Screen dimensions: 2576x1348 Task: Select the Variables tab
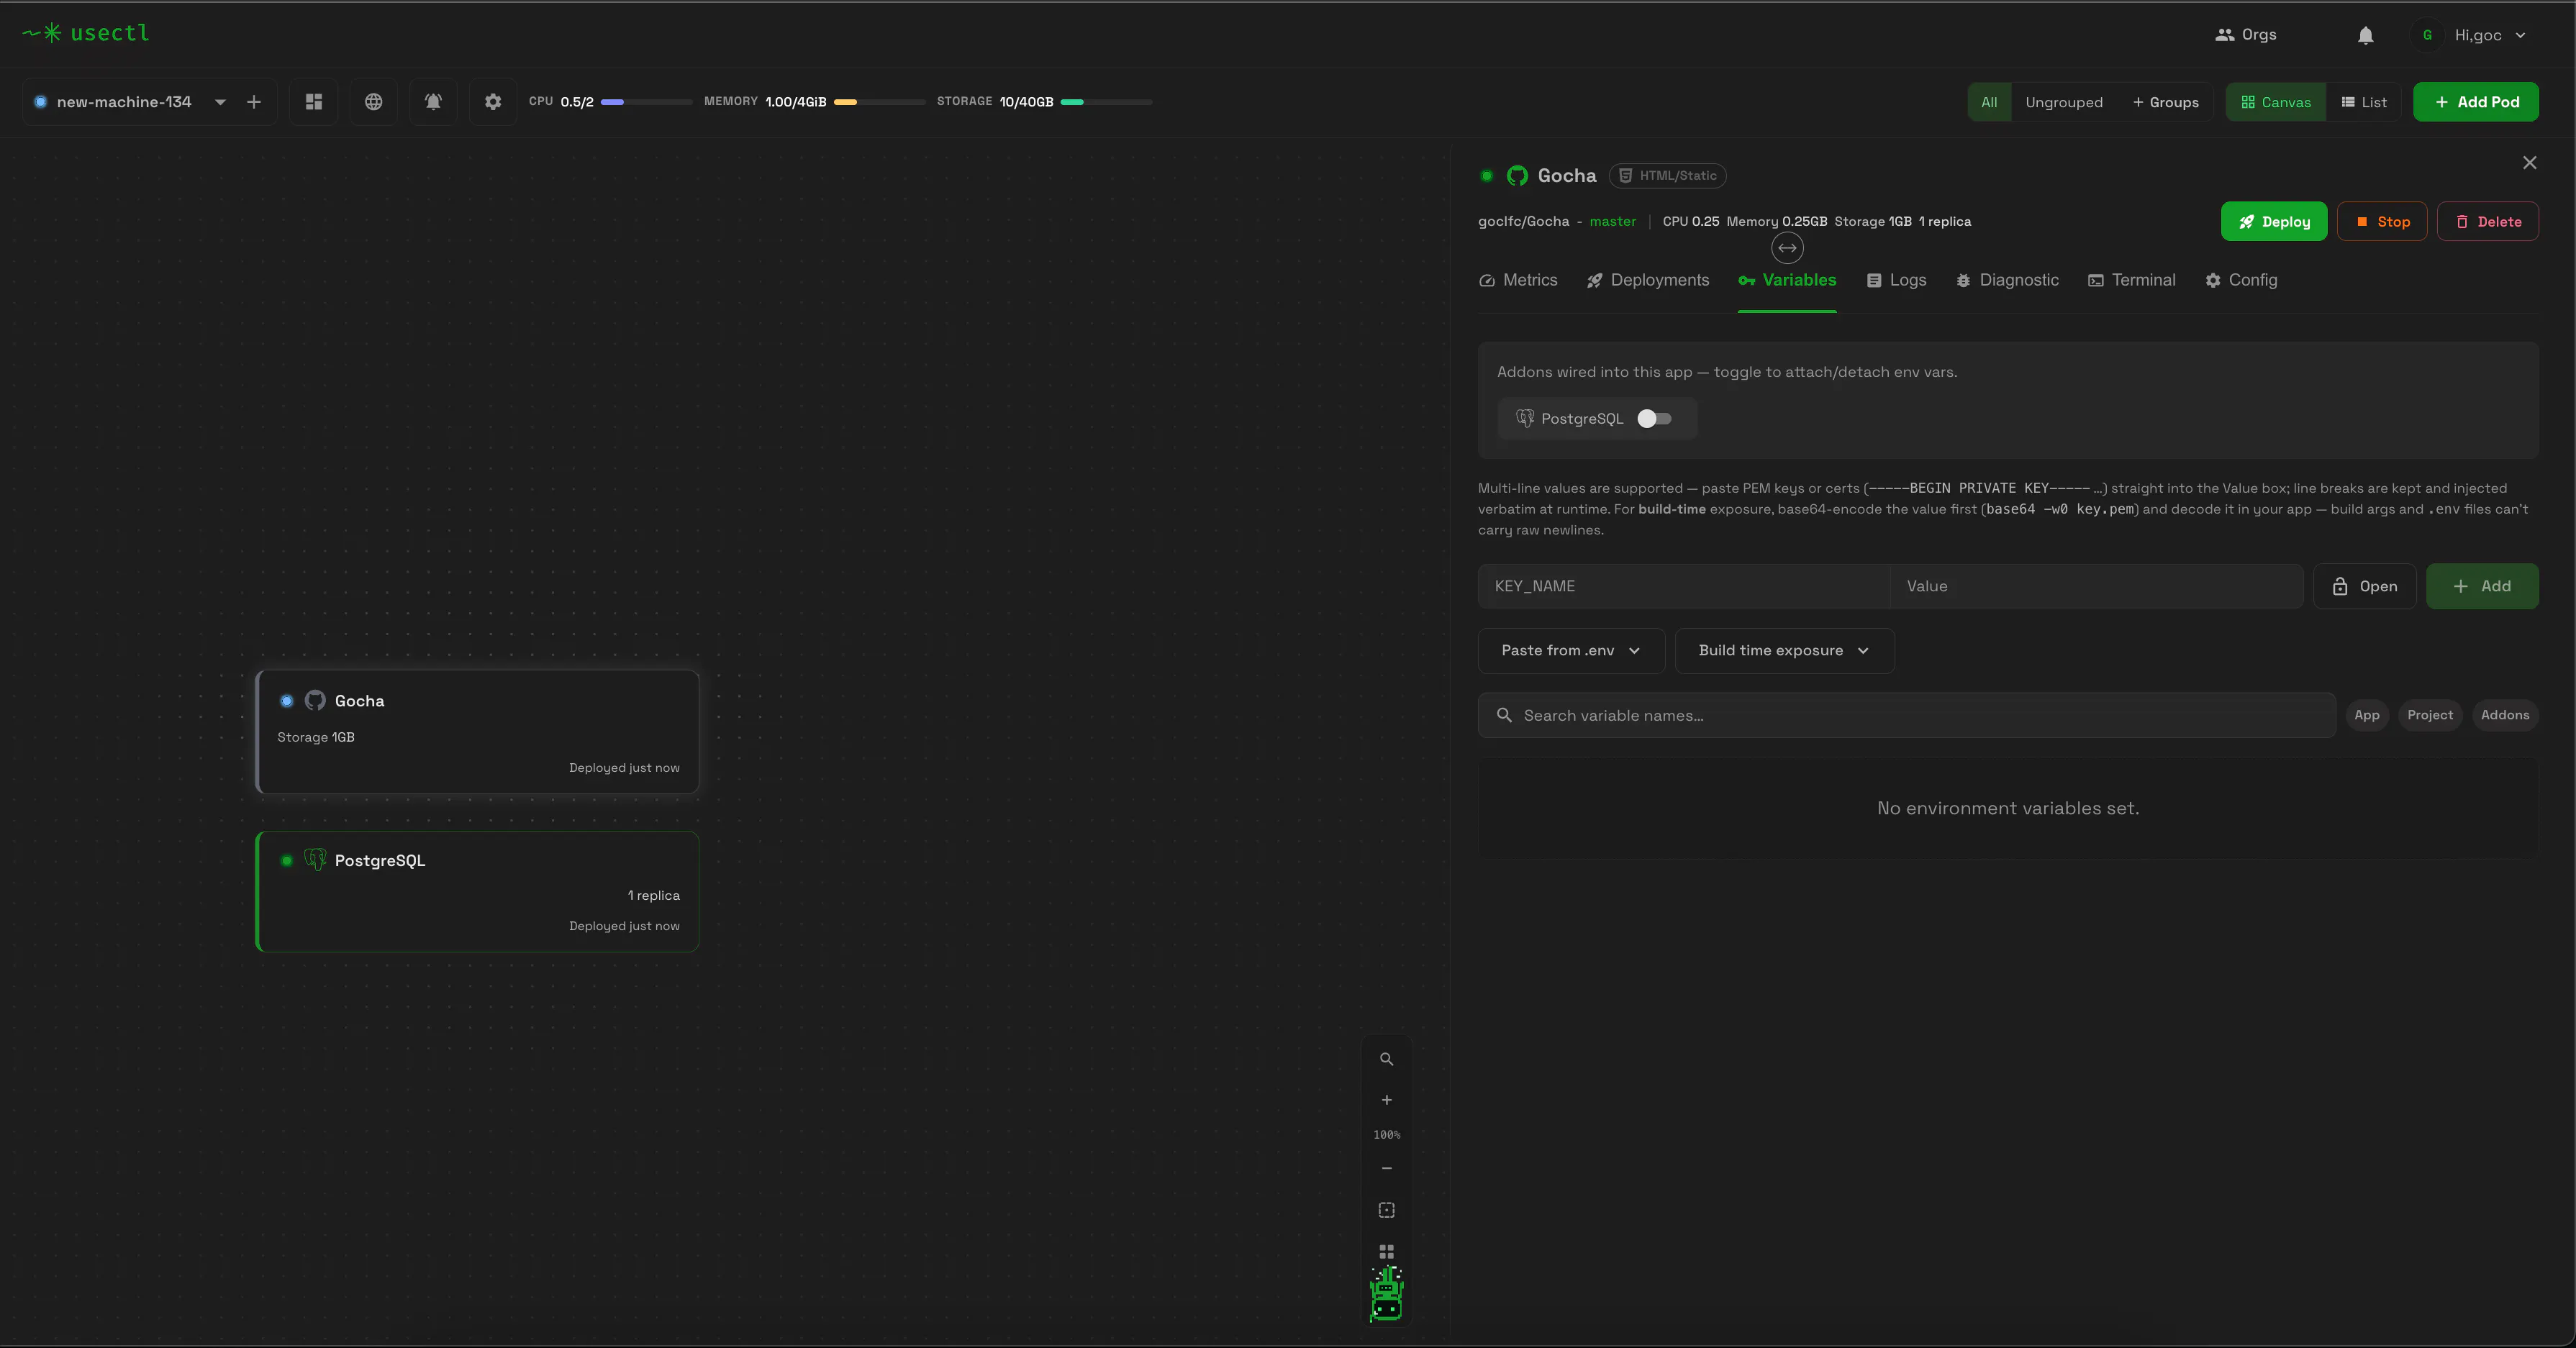click(x=1787, y=281)
